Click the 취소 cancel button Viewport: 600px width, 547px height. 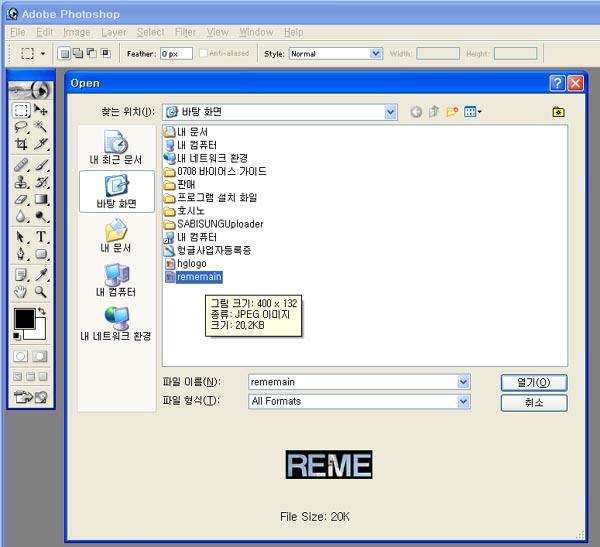(534, 403)
